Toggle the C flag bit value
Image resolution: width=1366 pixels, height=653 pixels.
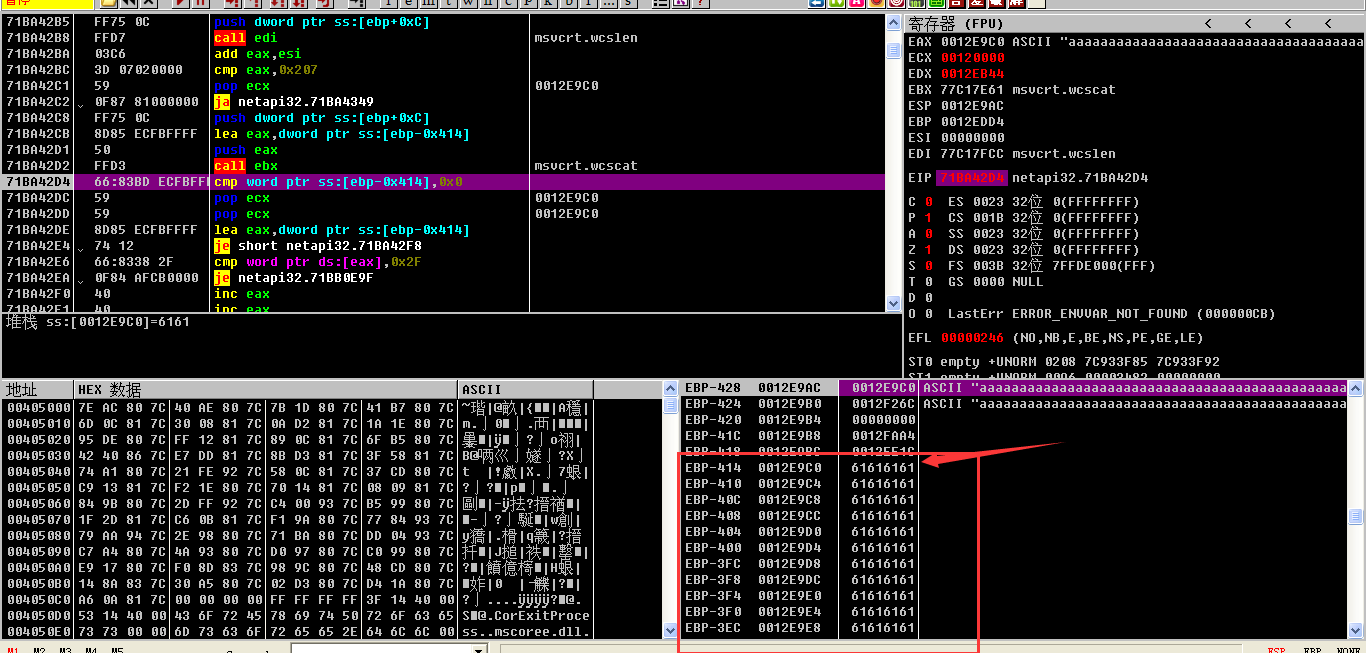[x=928, y=202]
